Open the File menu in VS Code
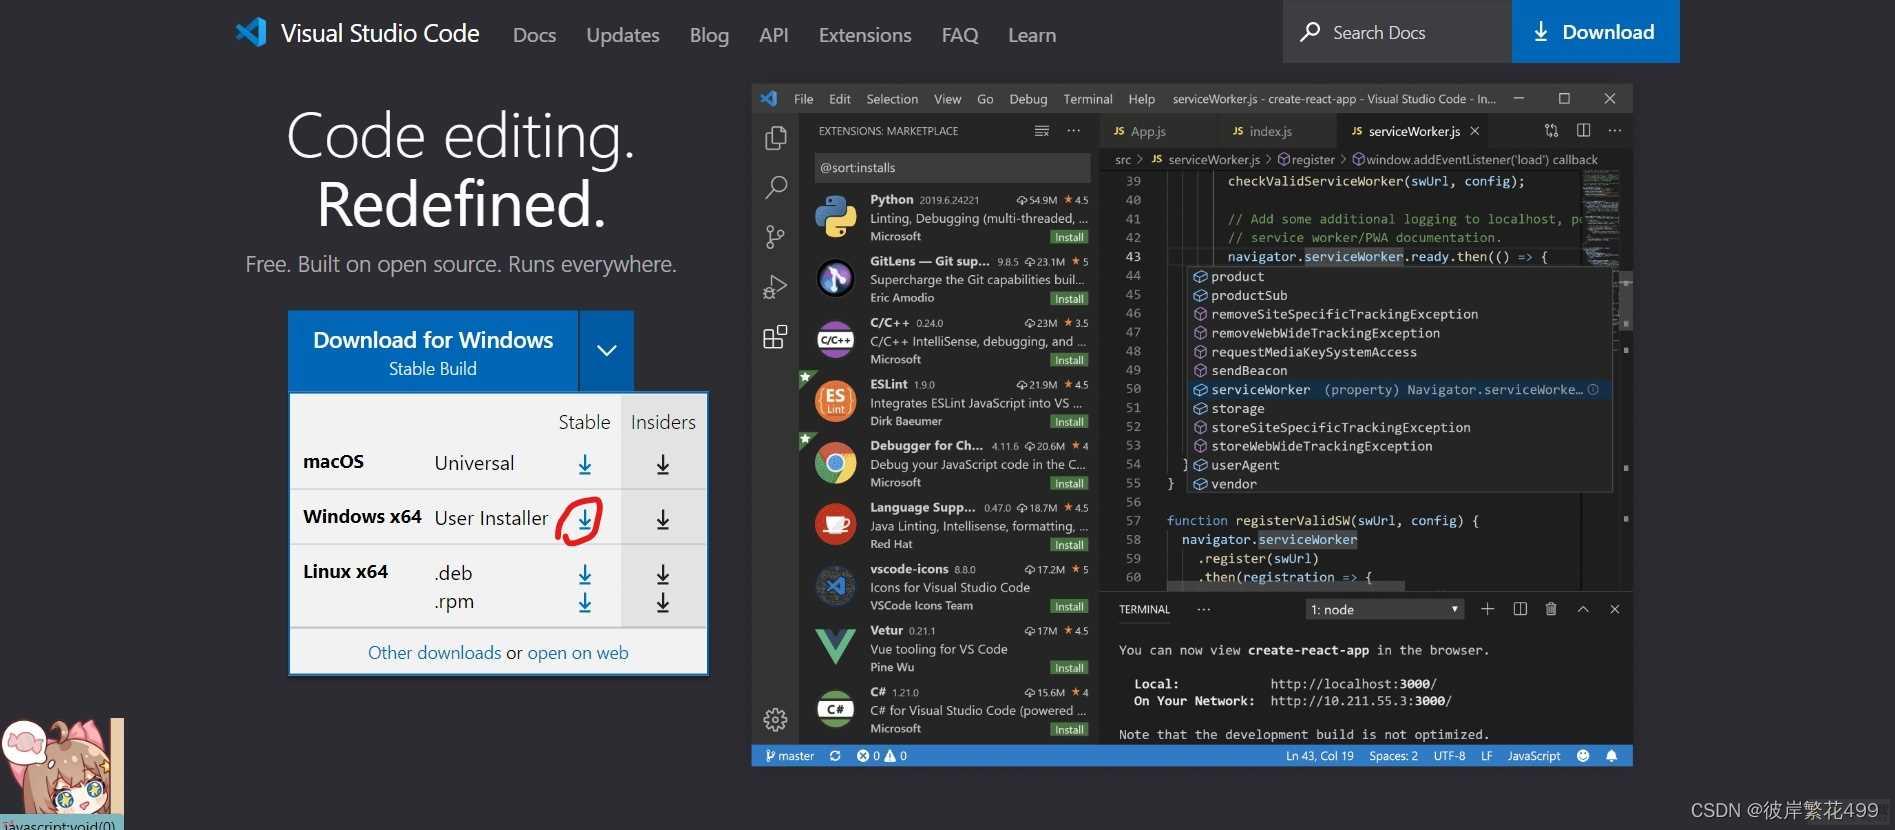The image size is (1895, 830). pos(803,99)
